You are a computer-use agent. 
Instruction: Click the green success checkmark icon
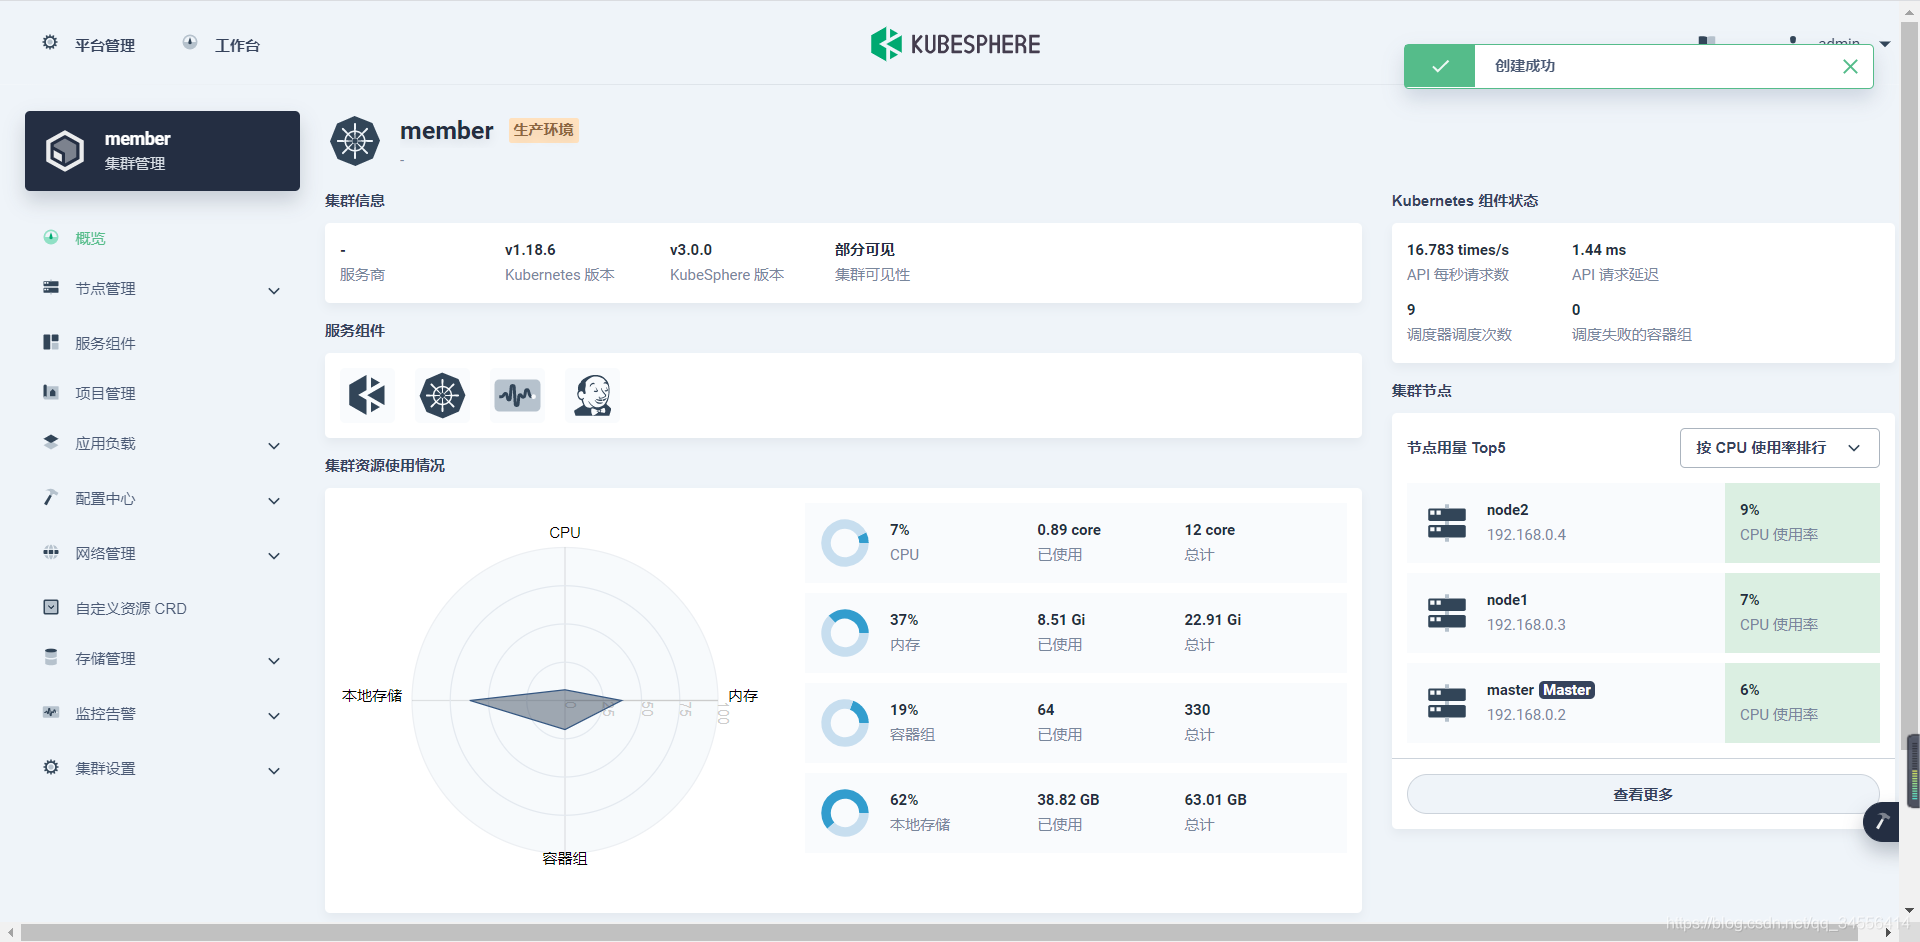pyautogui.click(x=1440, y=66)
